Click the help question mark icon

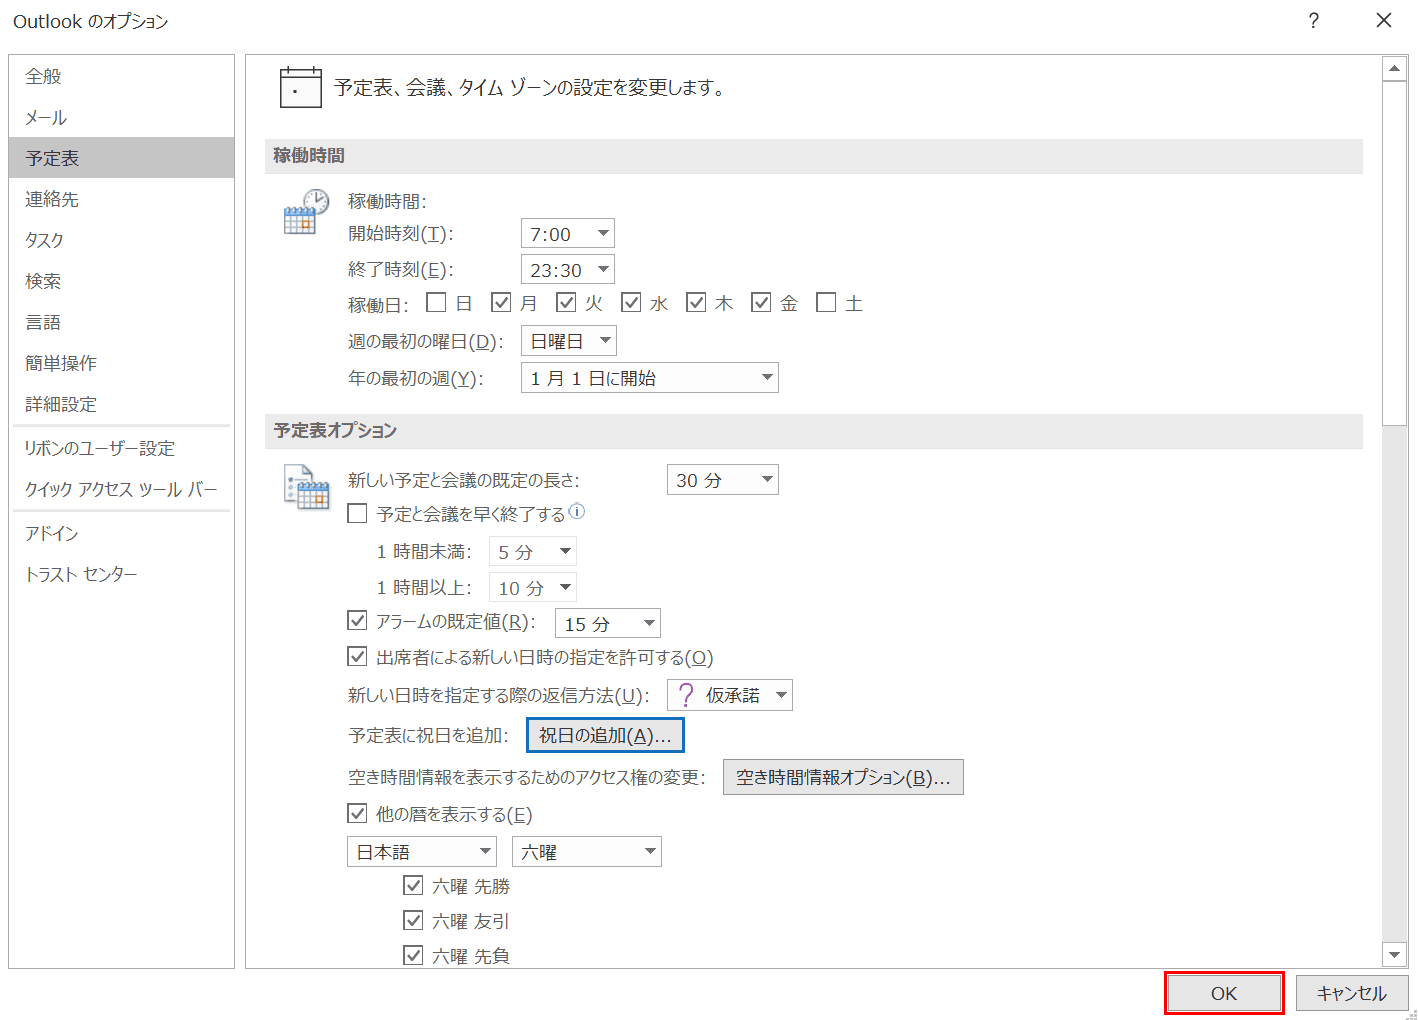pyautogui.click(x=1313, y=21)
